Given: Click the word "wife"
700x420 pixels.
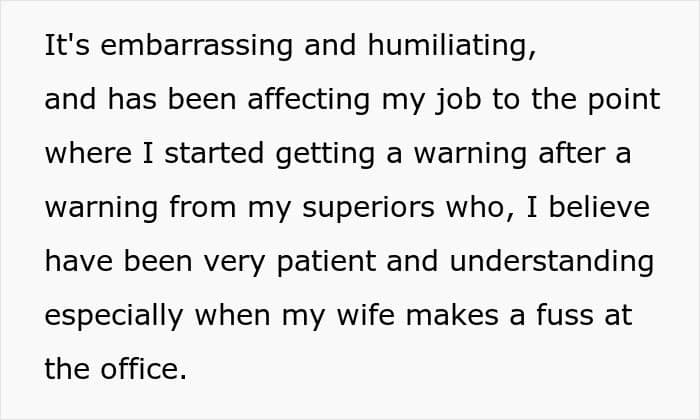Looking at the screenshot, I should point(366,315).
